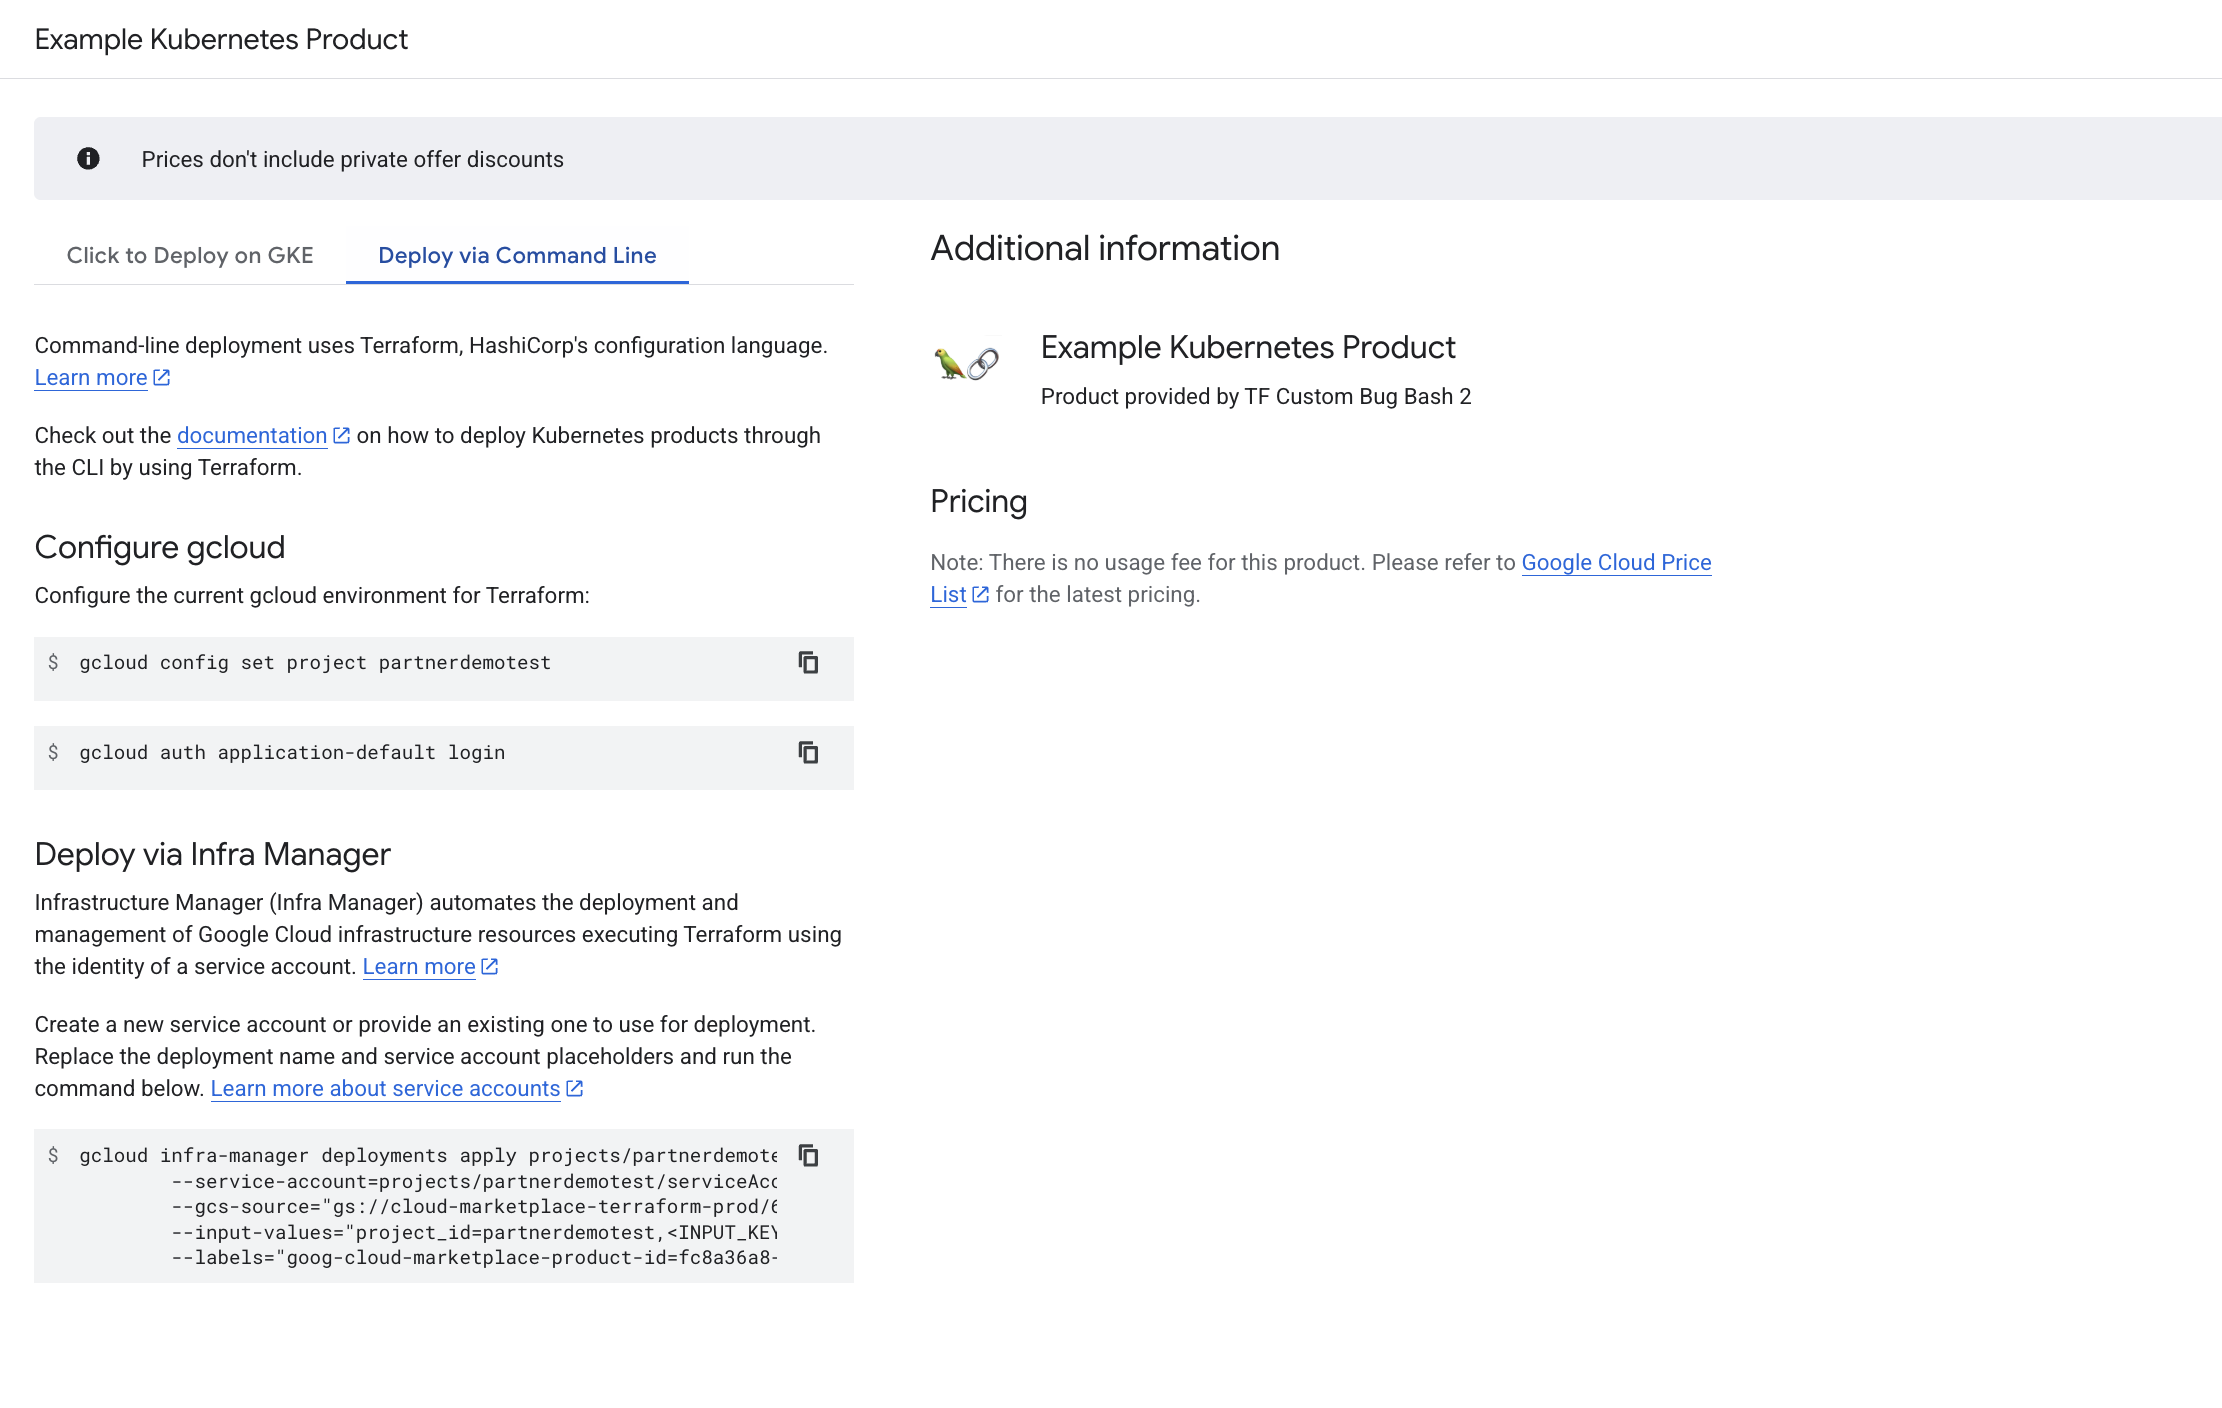Screen dimensions: 2222x1408
Task: Switch to Click to Deploy on GKE tab
Action: 190,255
